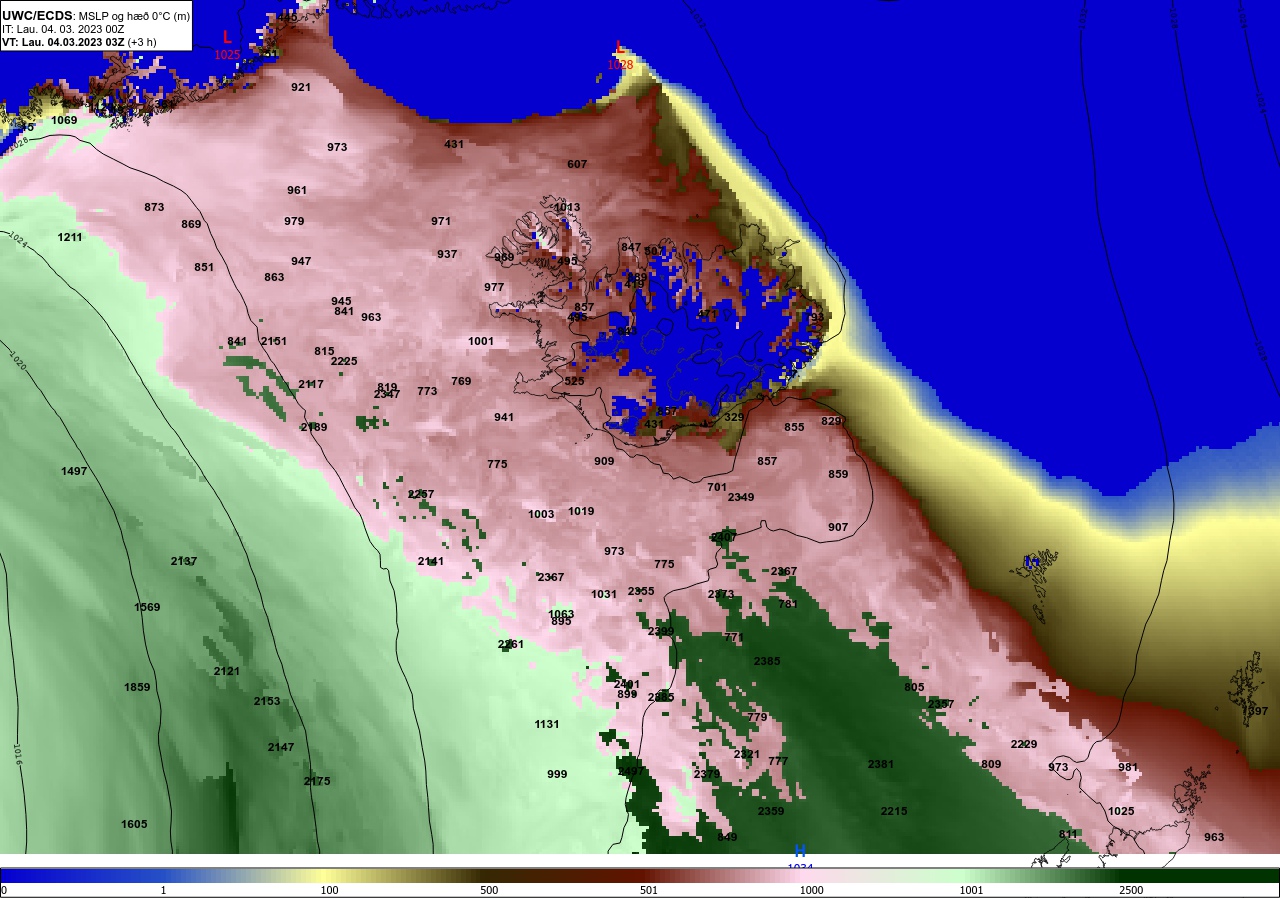Click the map value 981

pos(1128,767)
